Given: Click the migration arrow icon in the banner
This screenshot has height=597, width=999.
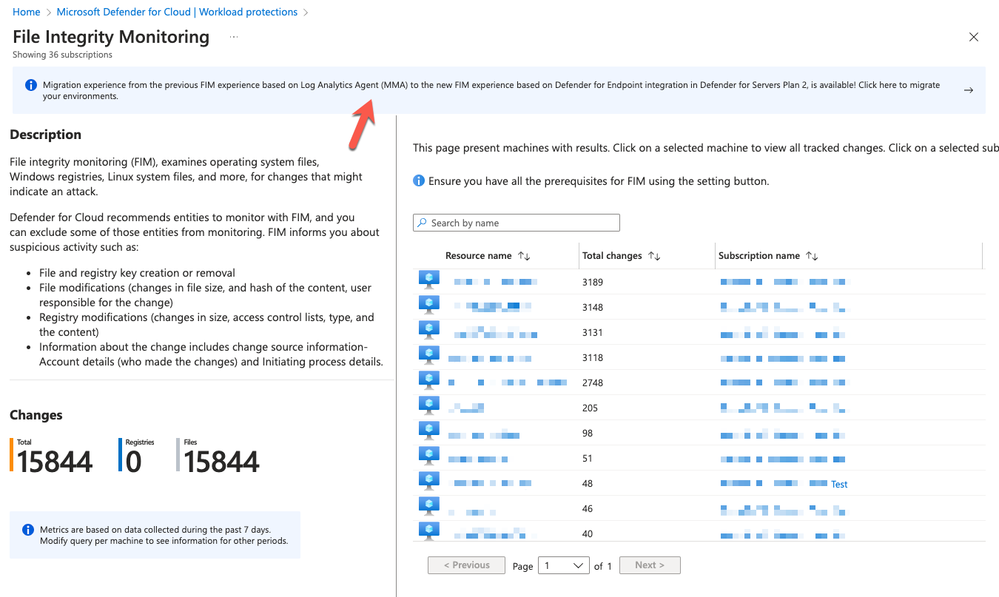Looking at the screenshot, I should point(968,89).
